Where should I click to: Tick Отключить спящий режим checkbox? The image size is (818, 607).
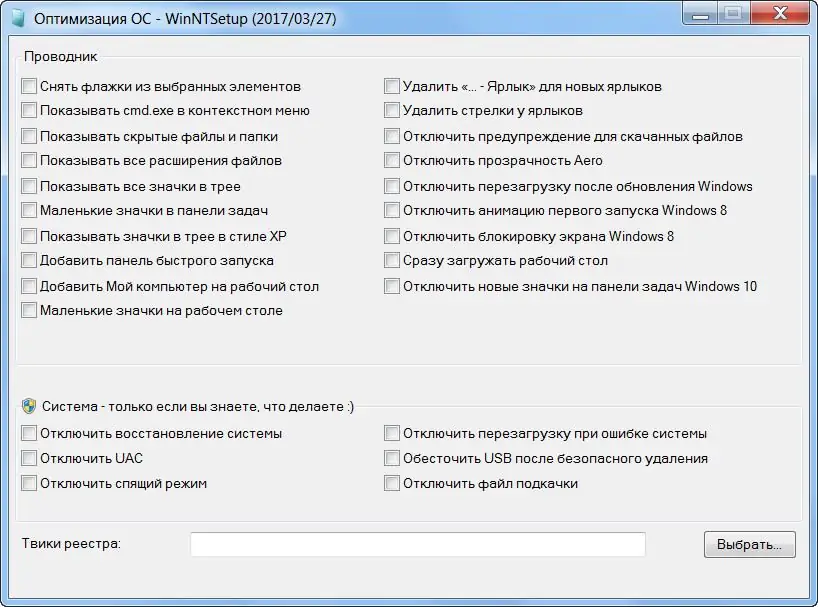pos(29,484)
